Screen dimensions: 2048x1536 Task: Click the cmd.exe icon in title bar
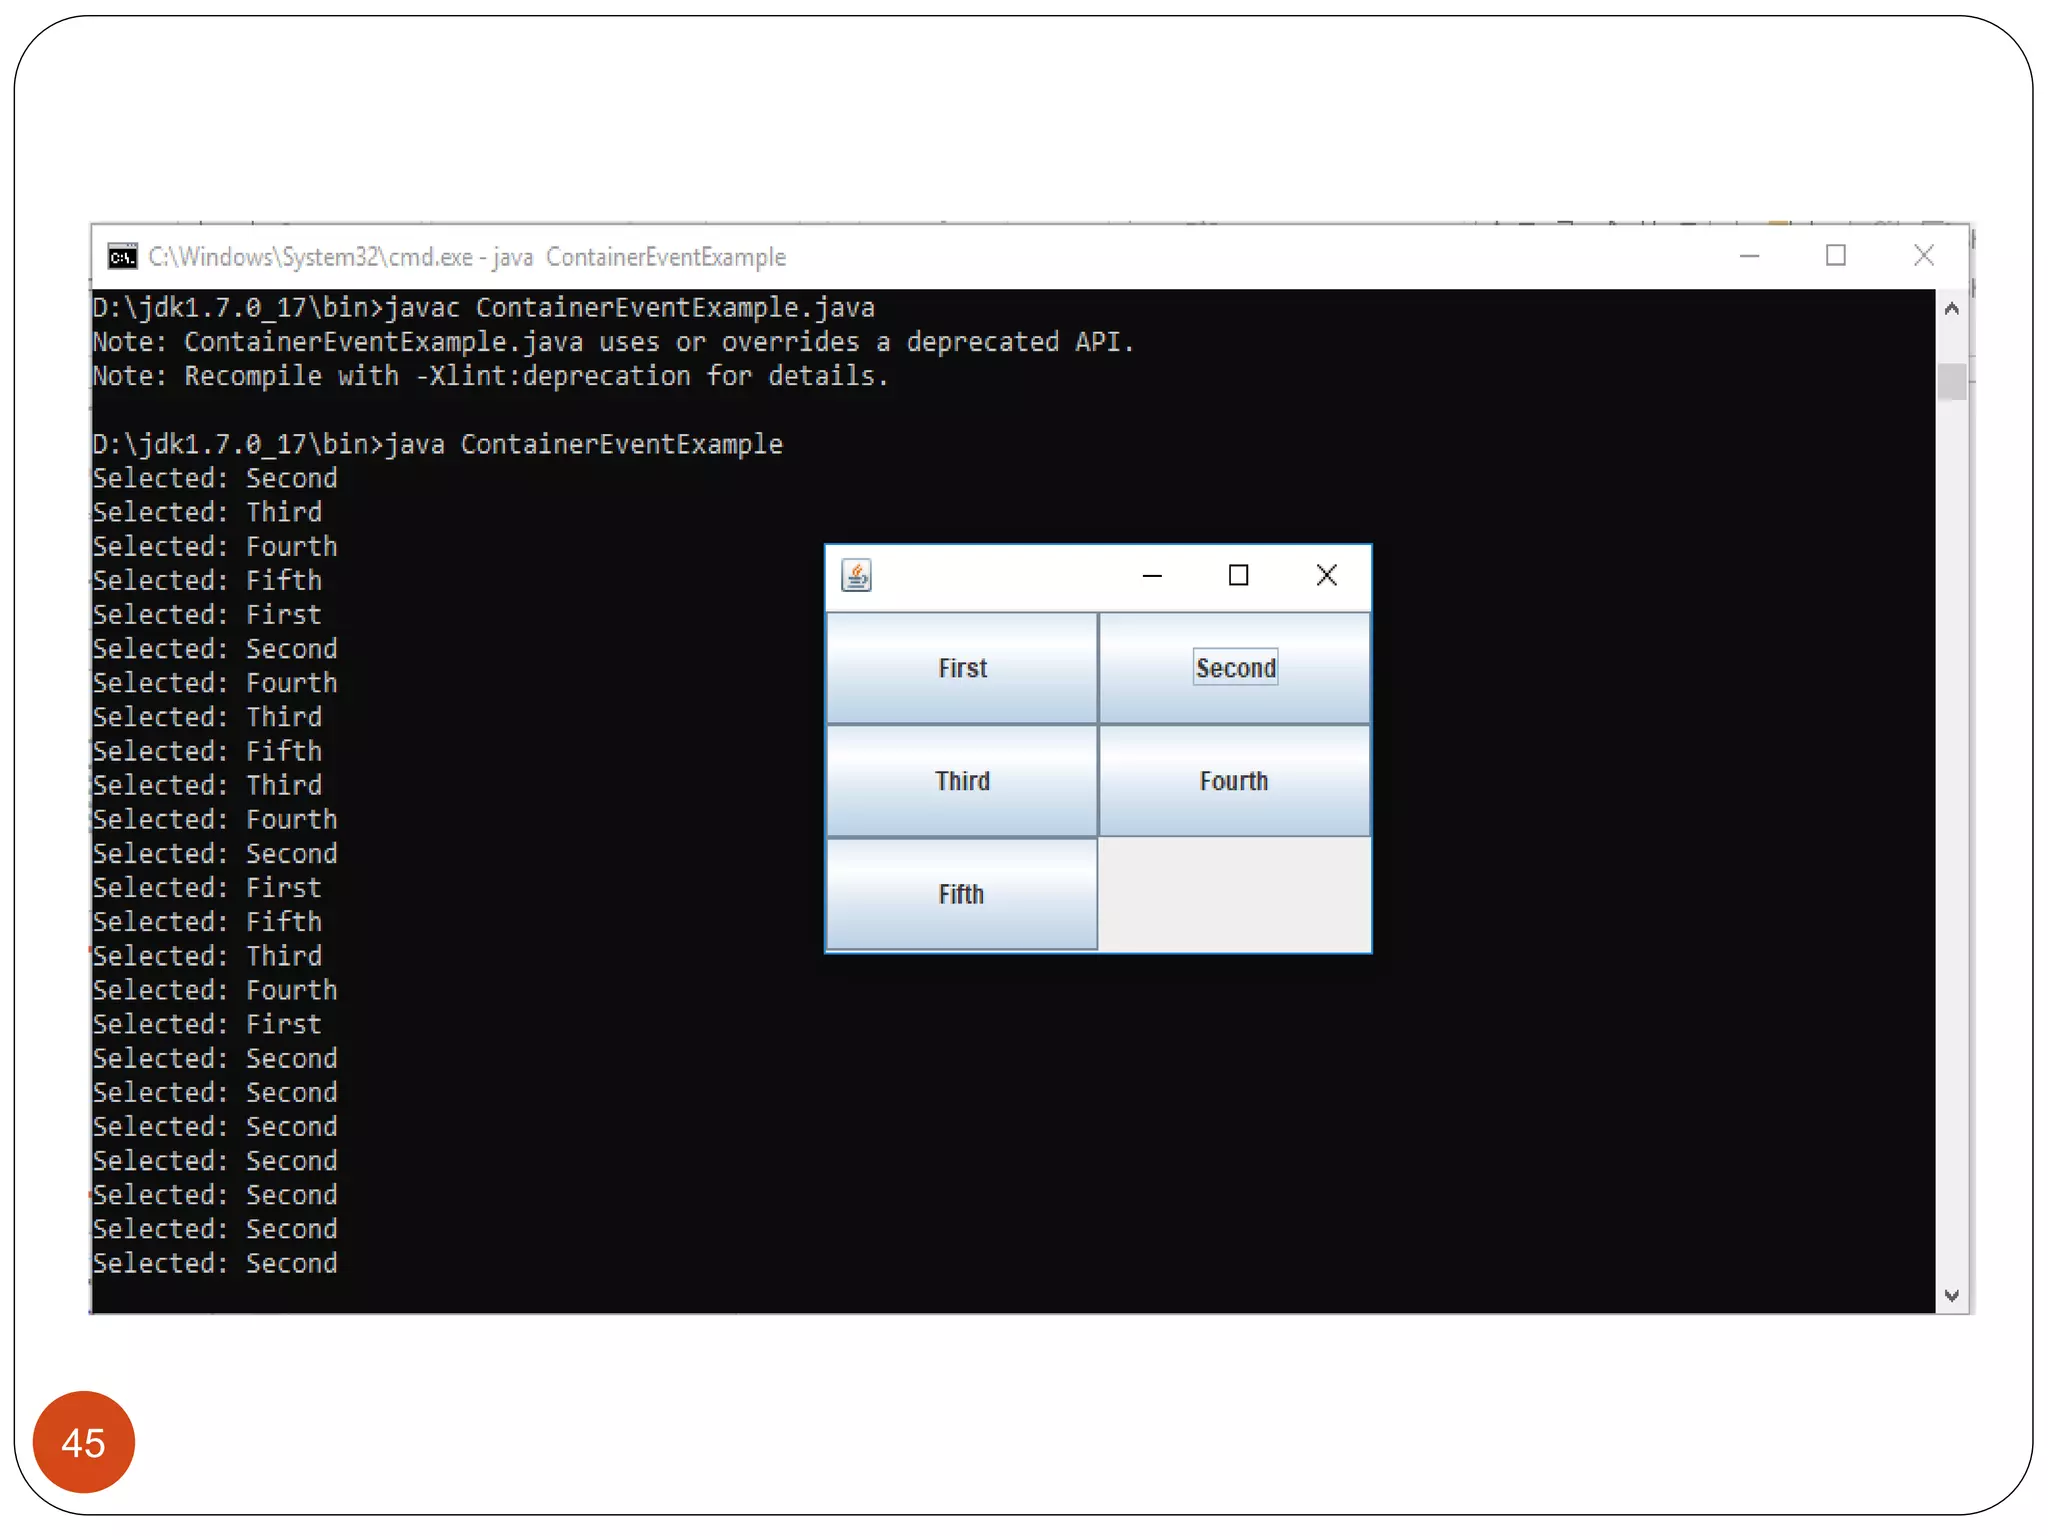122,257
